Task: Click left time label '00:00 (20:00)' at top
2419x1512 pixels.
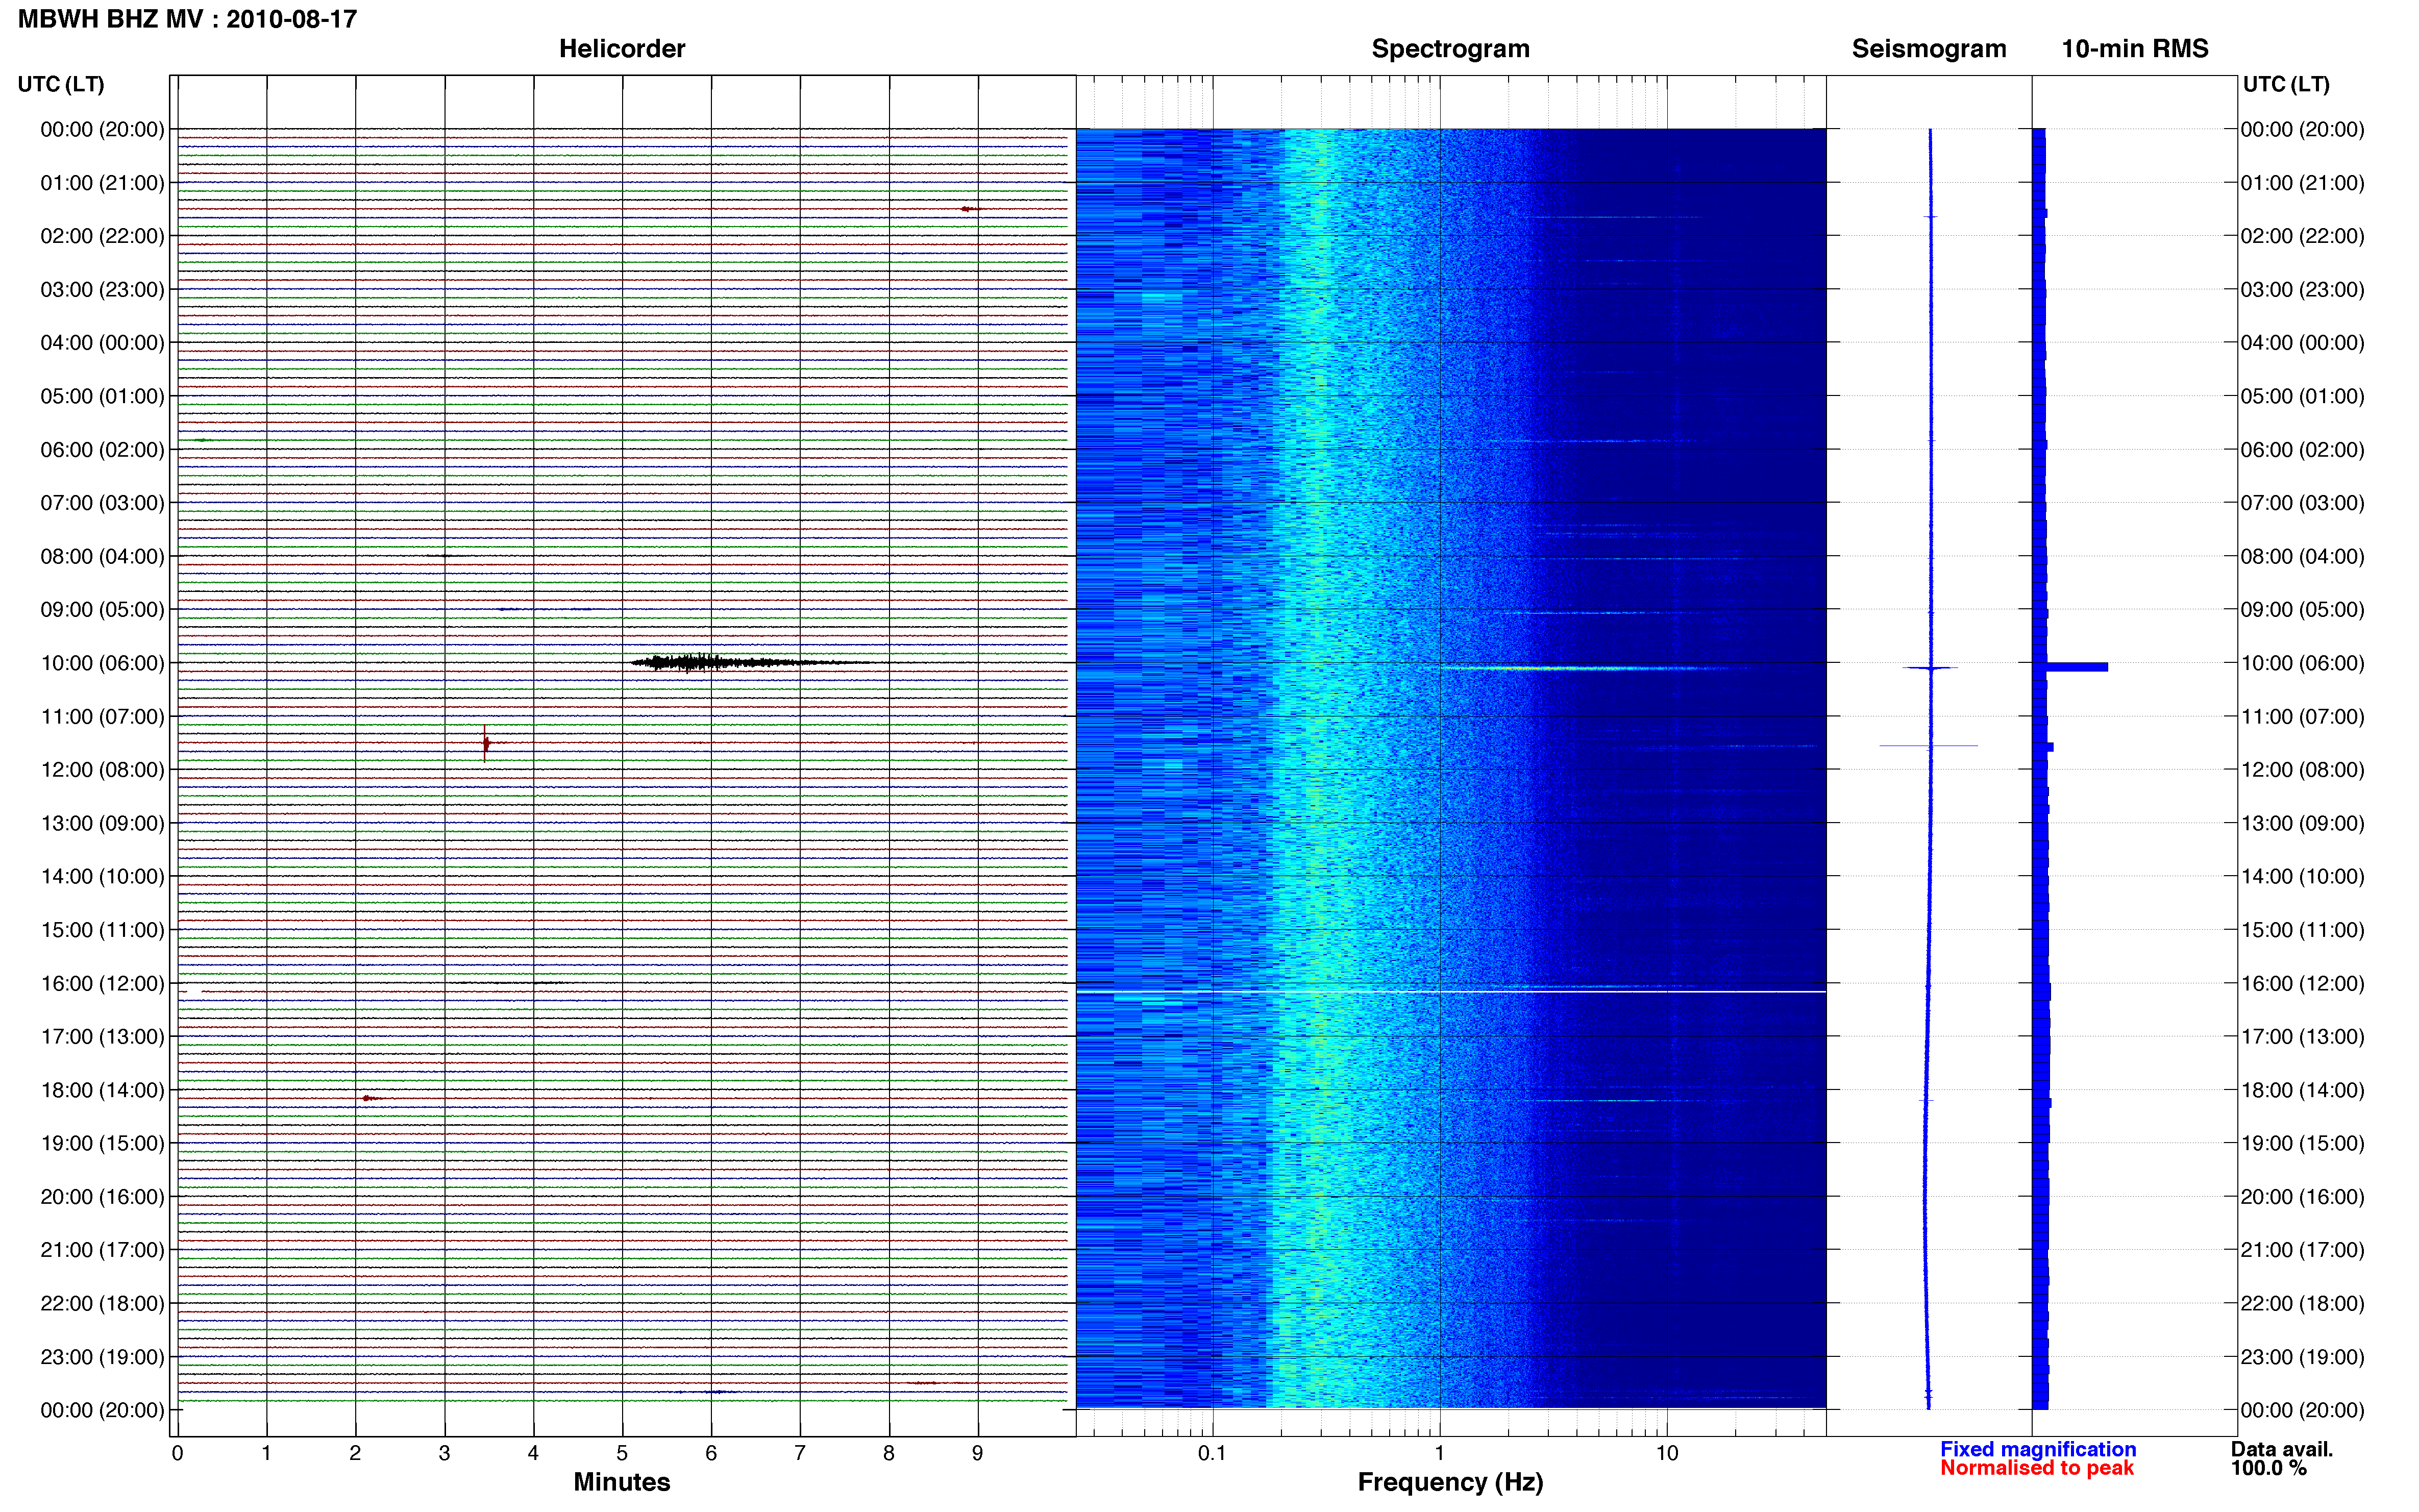Action: 102,129
